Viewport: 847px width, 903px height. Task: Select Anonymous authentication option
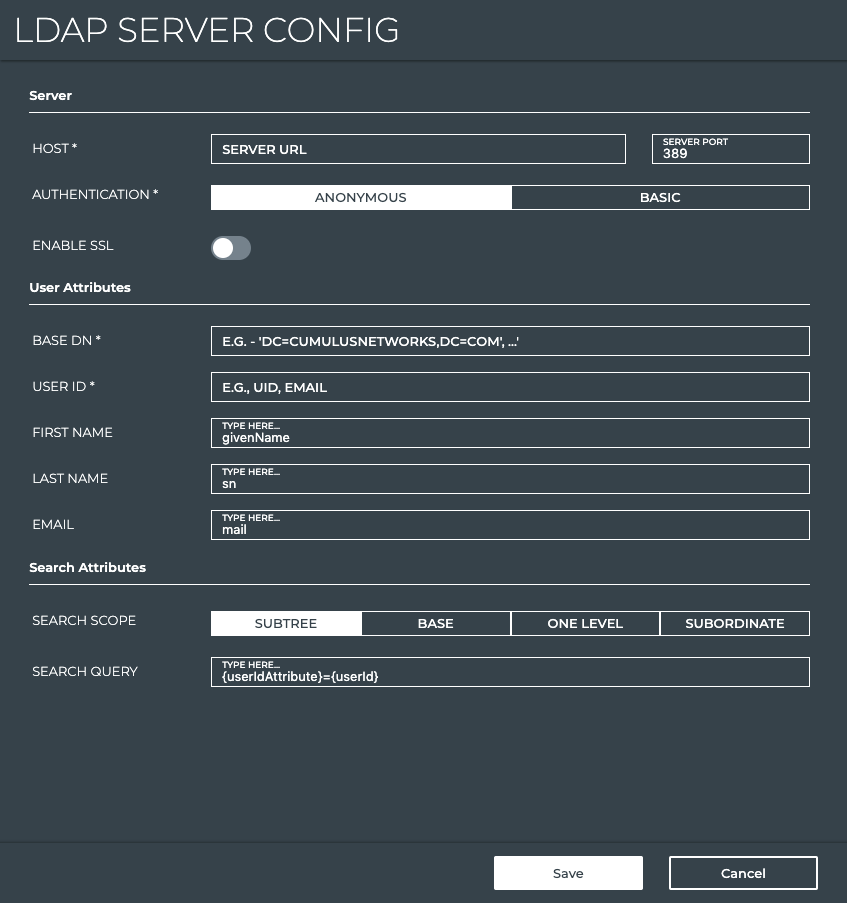[361, 198]
